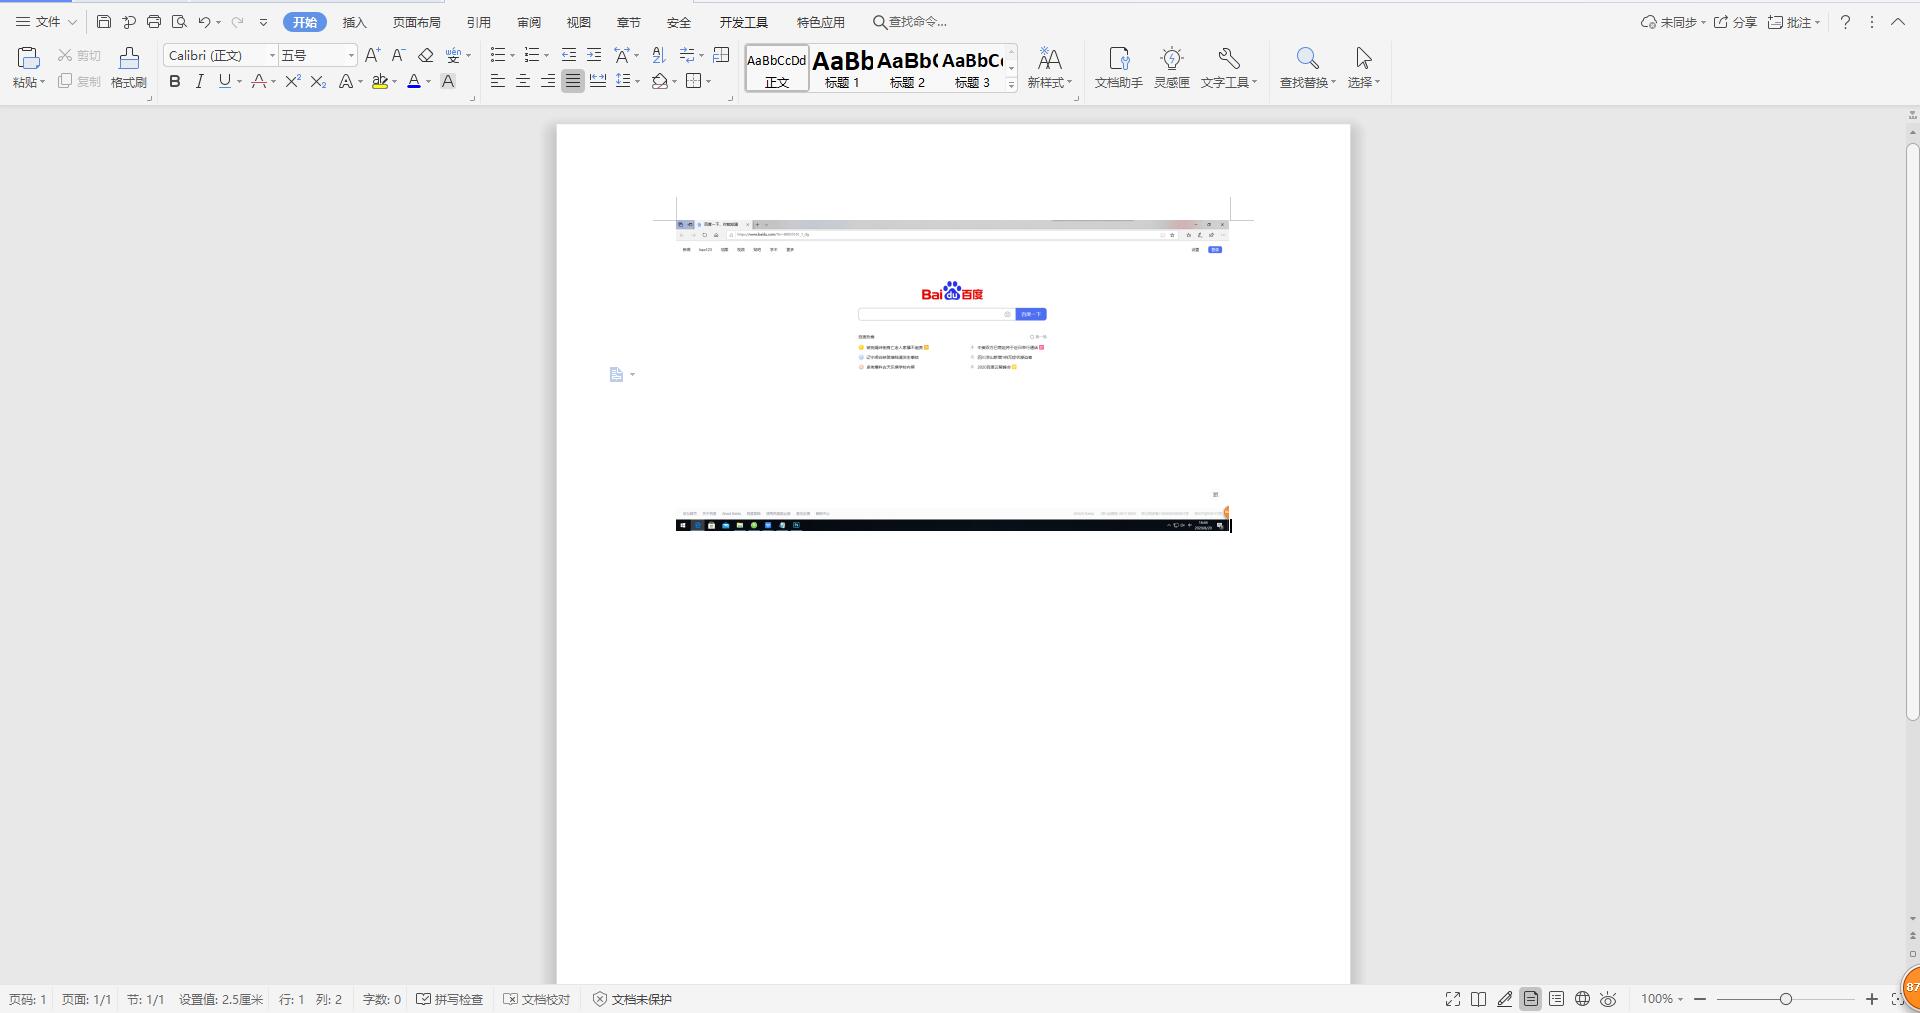Open text highlight color

point(380,81)
